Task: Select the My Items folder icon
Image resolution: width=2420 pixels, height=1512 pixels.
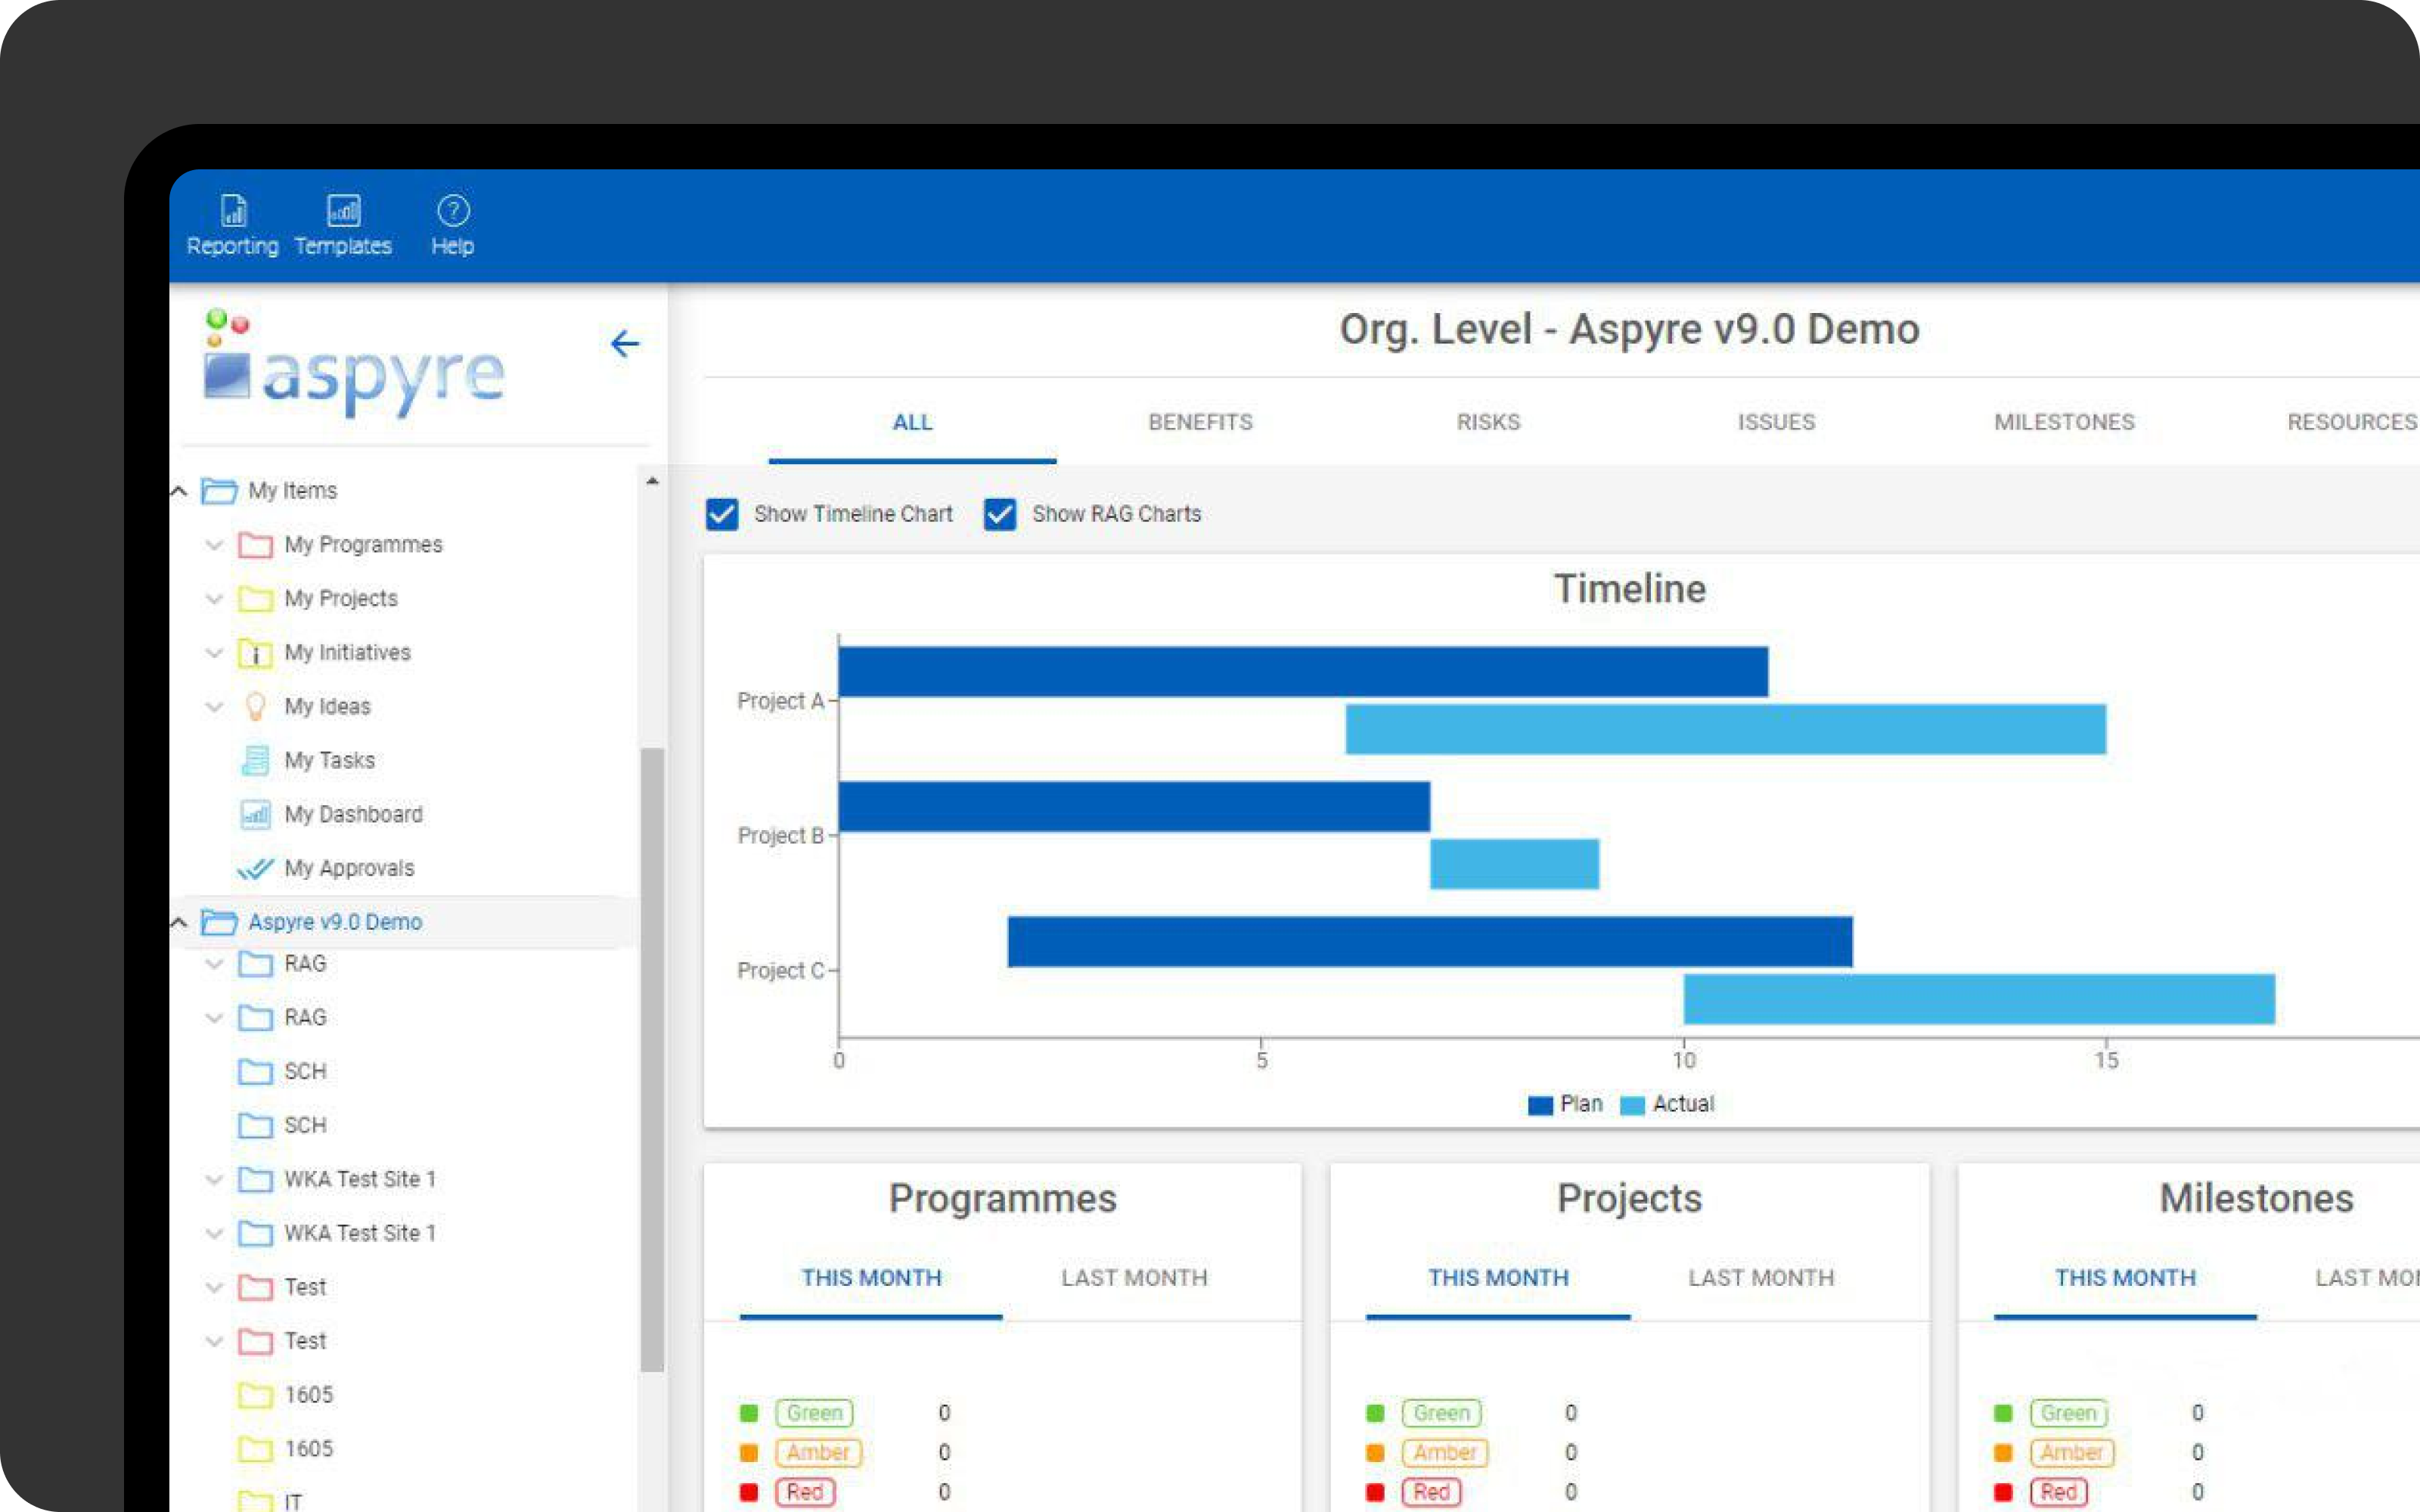Action: (219, 491)
